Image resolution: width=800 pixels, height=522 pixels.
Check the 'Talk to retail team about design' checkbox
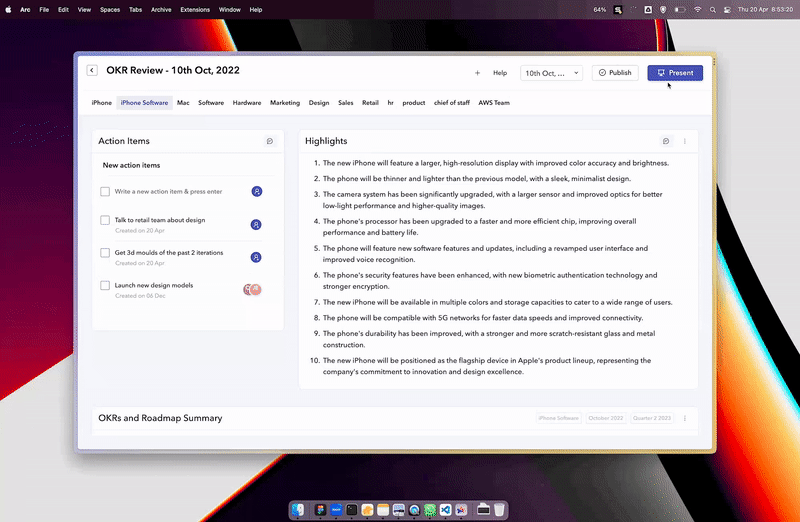pyautogui.click(x=105, y=220)
